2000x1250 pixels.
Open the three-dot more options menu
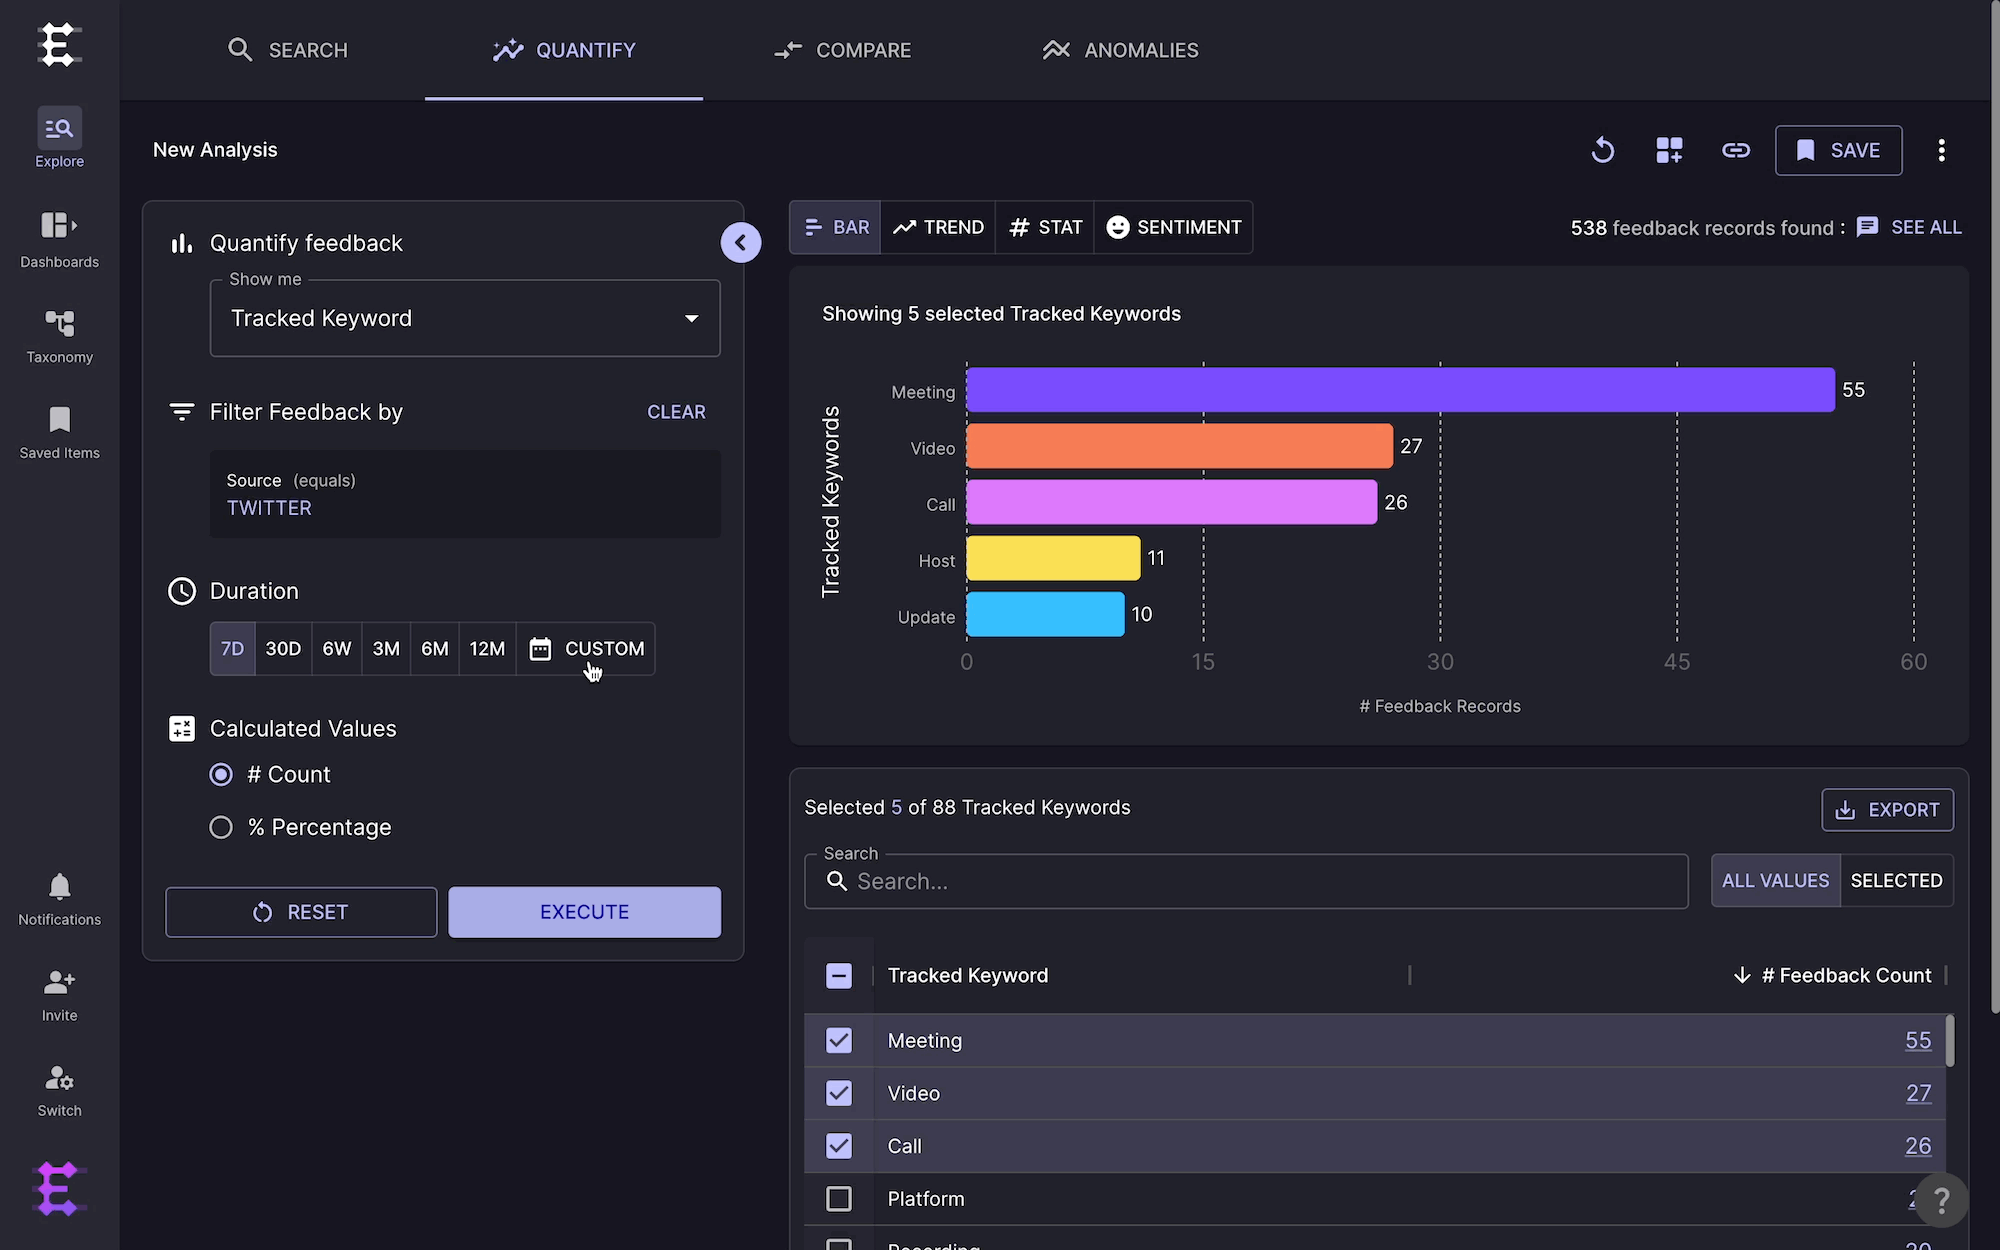pos(1942,150)
